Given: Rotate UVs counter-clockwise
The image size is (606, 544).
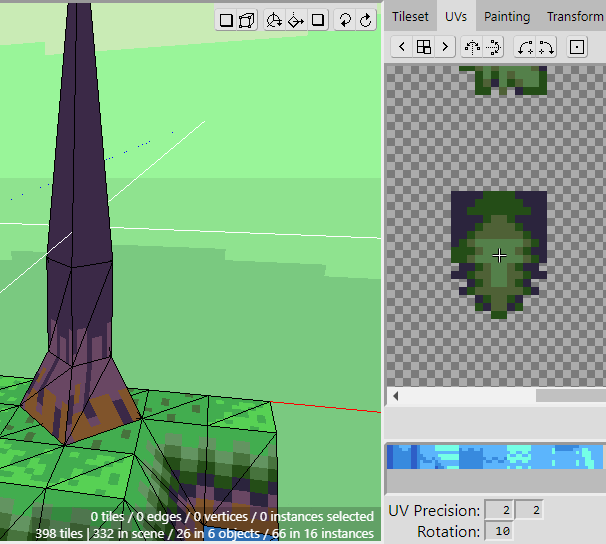Looking at the screenshot, I should pyautogui.click(x=525, y=47).
